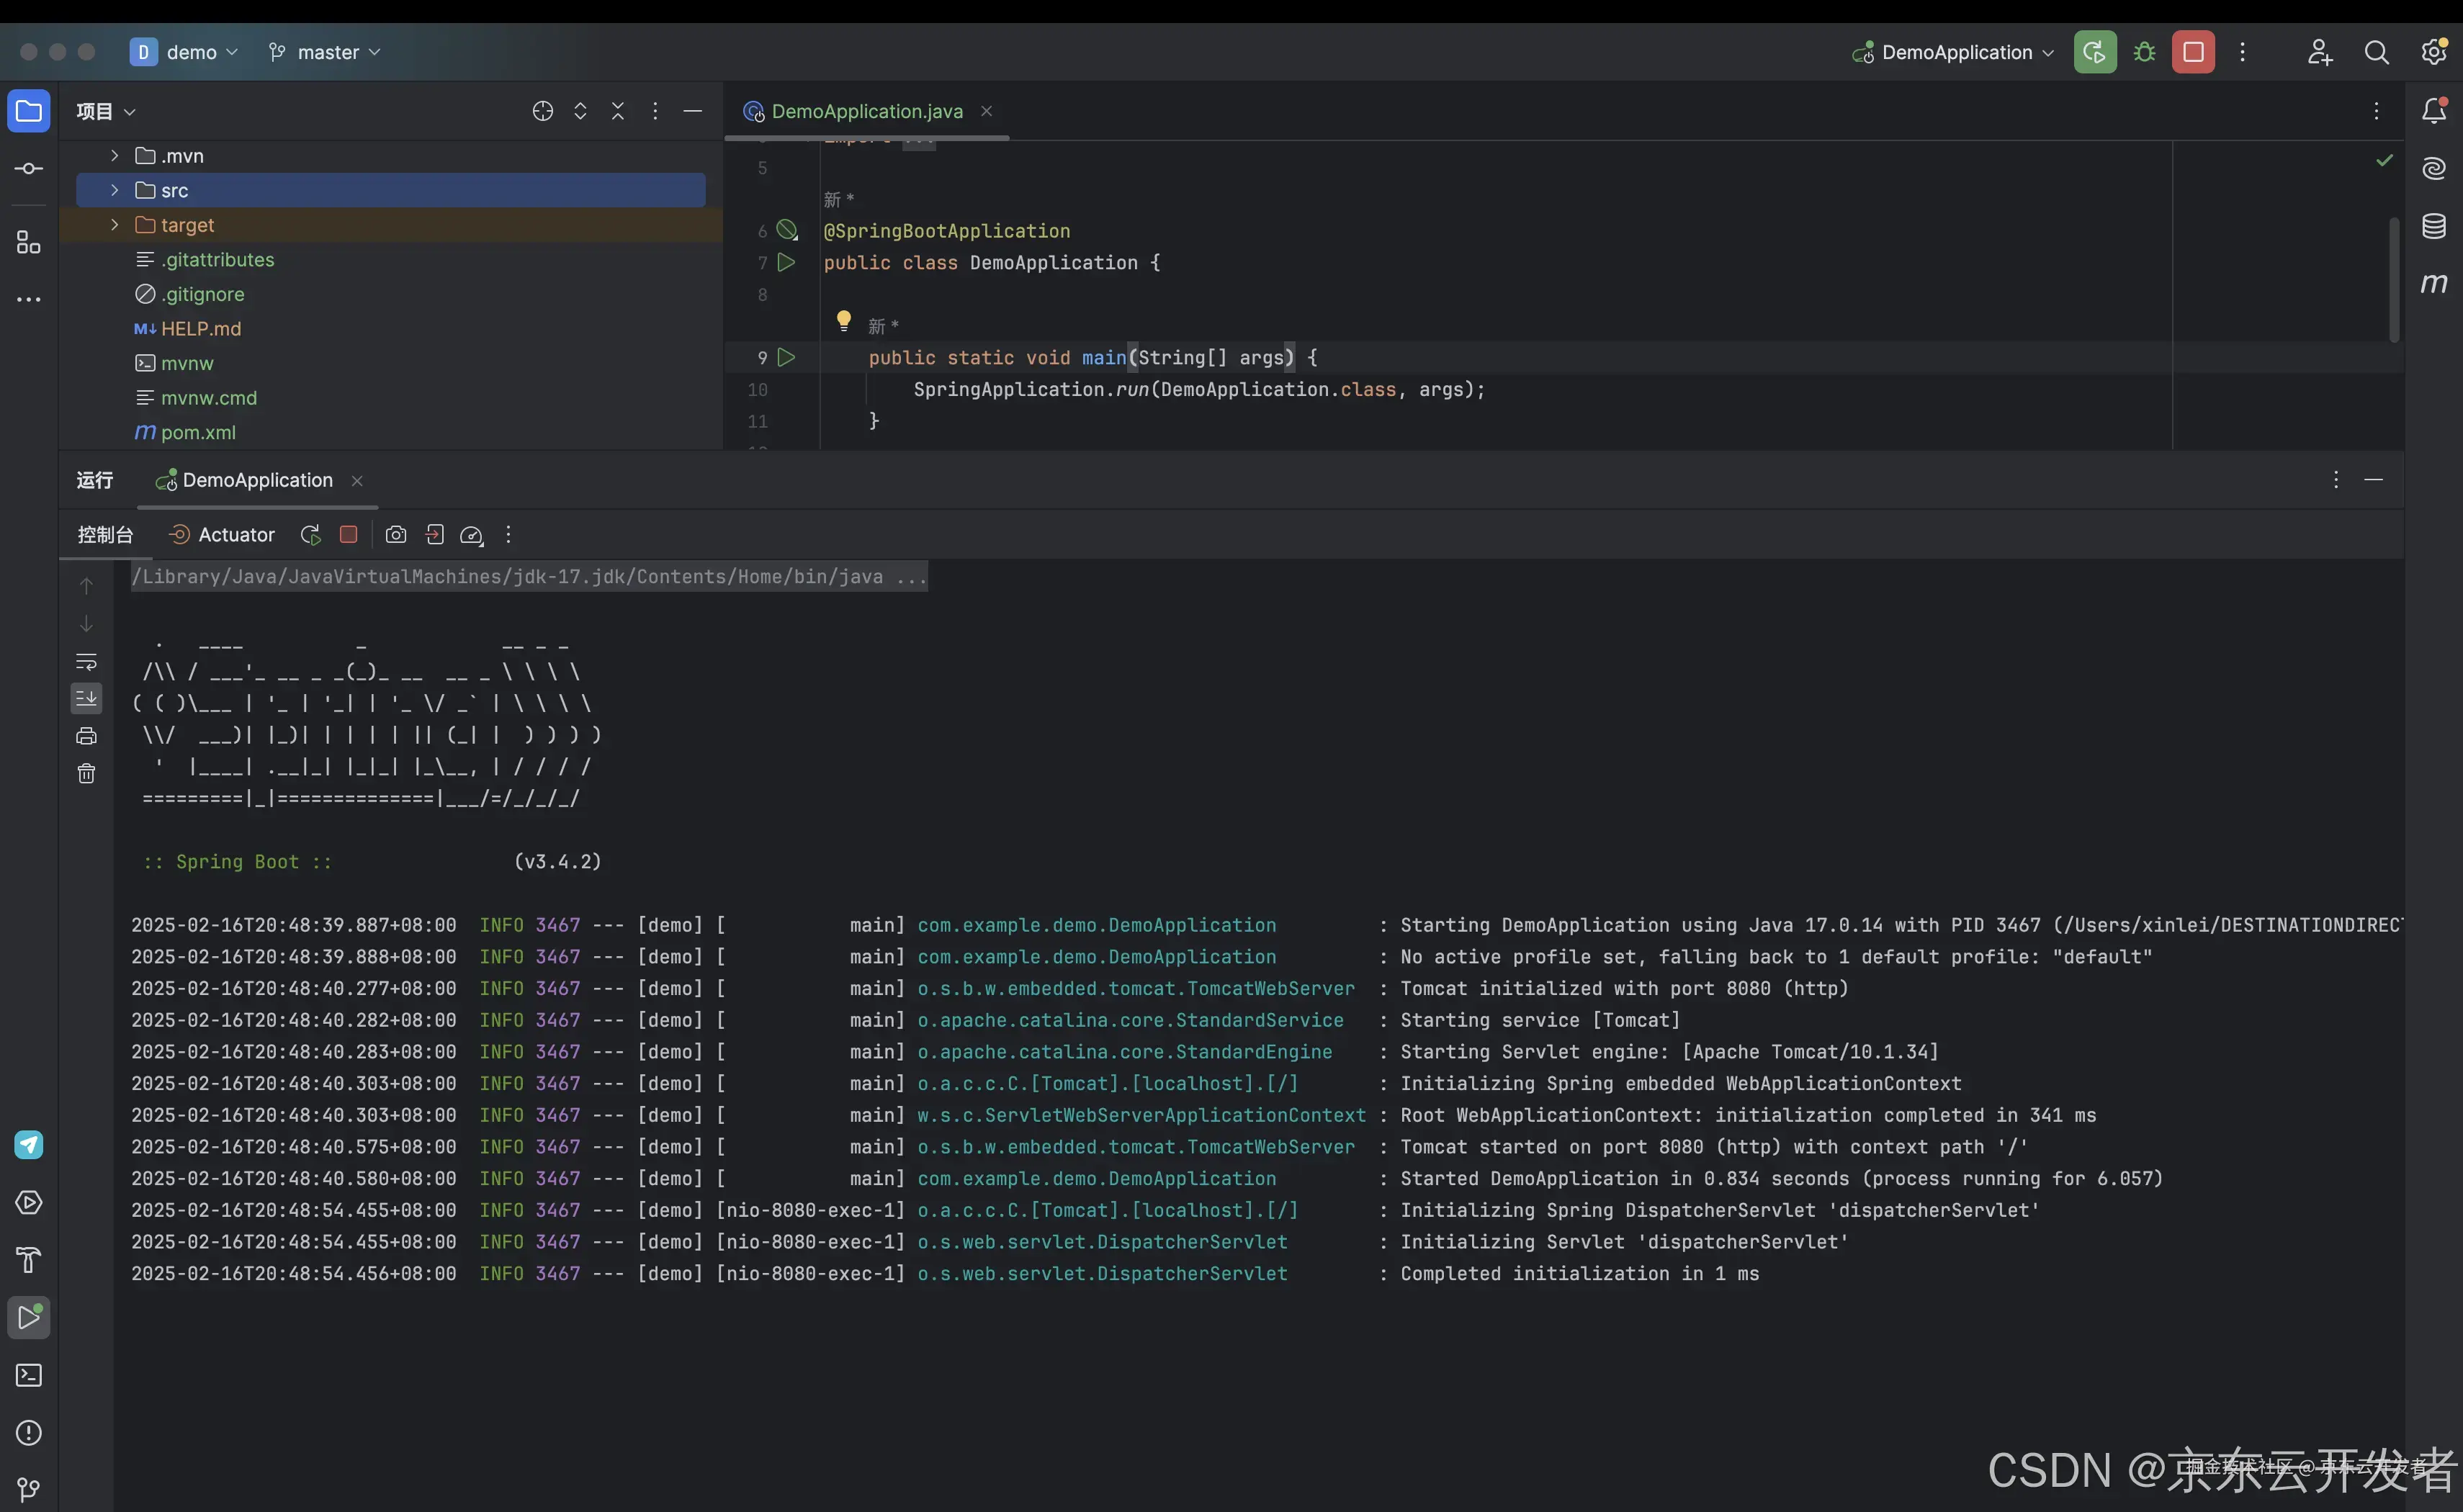Click the exit arrow icon in console toolbar
The height and width of the screenshot is (1512, 2463).
[x=434, y=535]
